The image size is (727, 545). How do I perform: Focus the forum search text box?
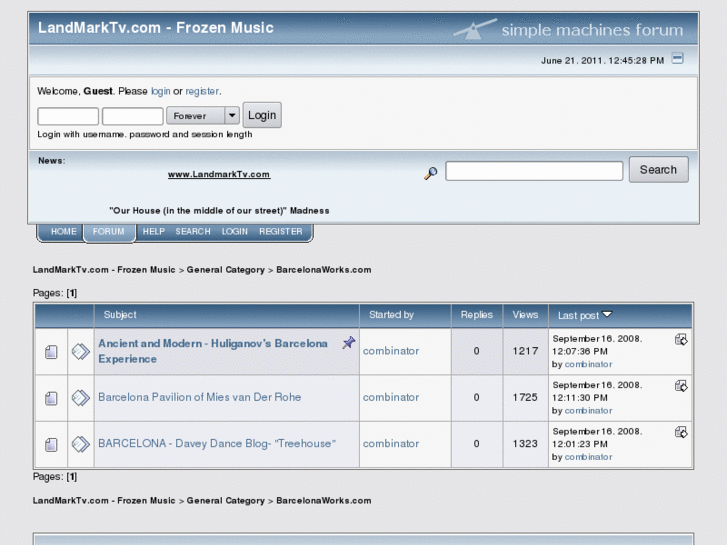coord(534,171)
